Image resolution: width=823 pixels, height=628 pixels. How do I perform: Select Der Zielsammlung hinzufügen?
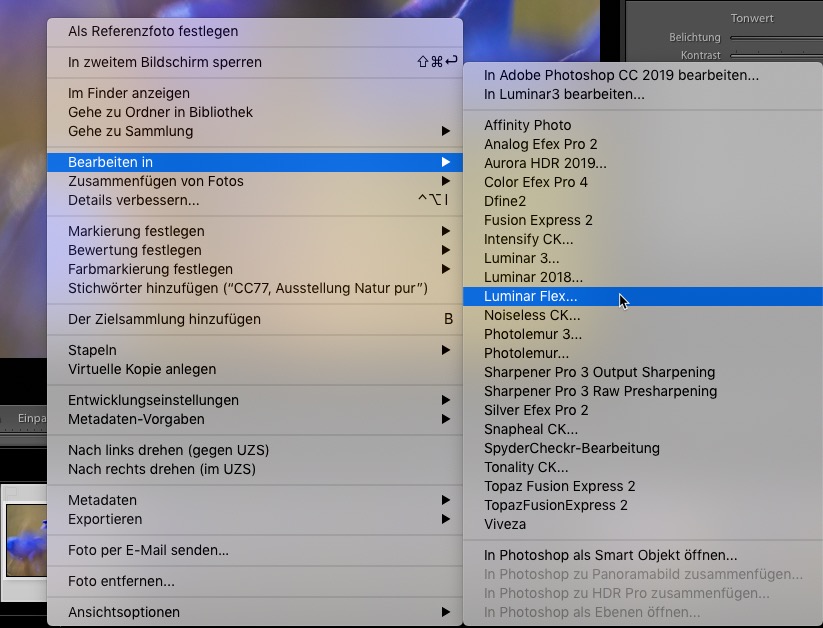[164, 319]
